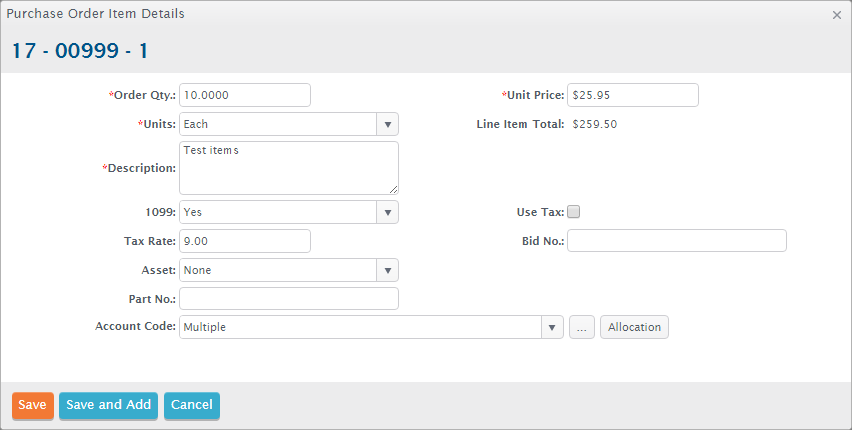The height and width of the screenshot is (430, 852).
Task: Click inside the Description text area
Action: pyautogui.click(x=288, y=167)
